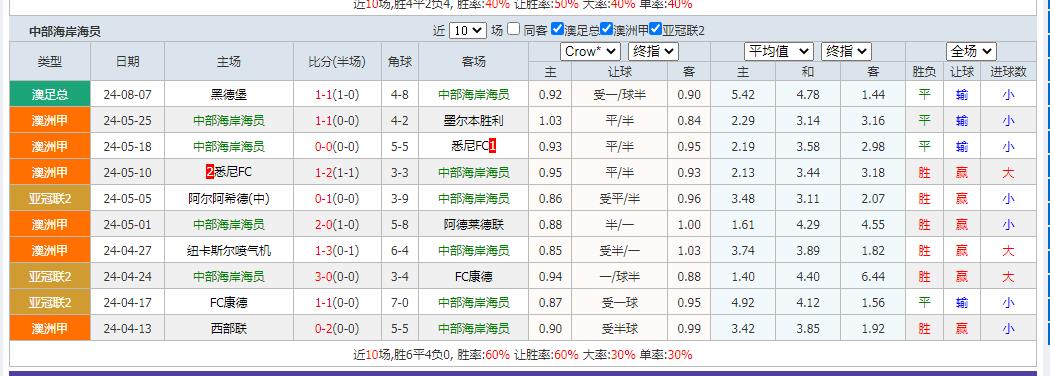Screen dimensions: 1050x376
Task: Click the 胜负 column header
Action: tap(924, 72)
